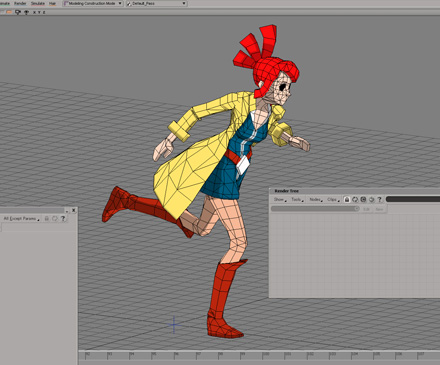Click the lock icon in the left panel
The height and width of the screenshot is (365, 440).
(47, 219)
